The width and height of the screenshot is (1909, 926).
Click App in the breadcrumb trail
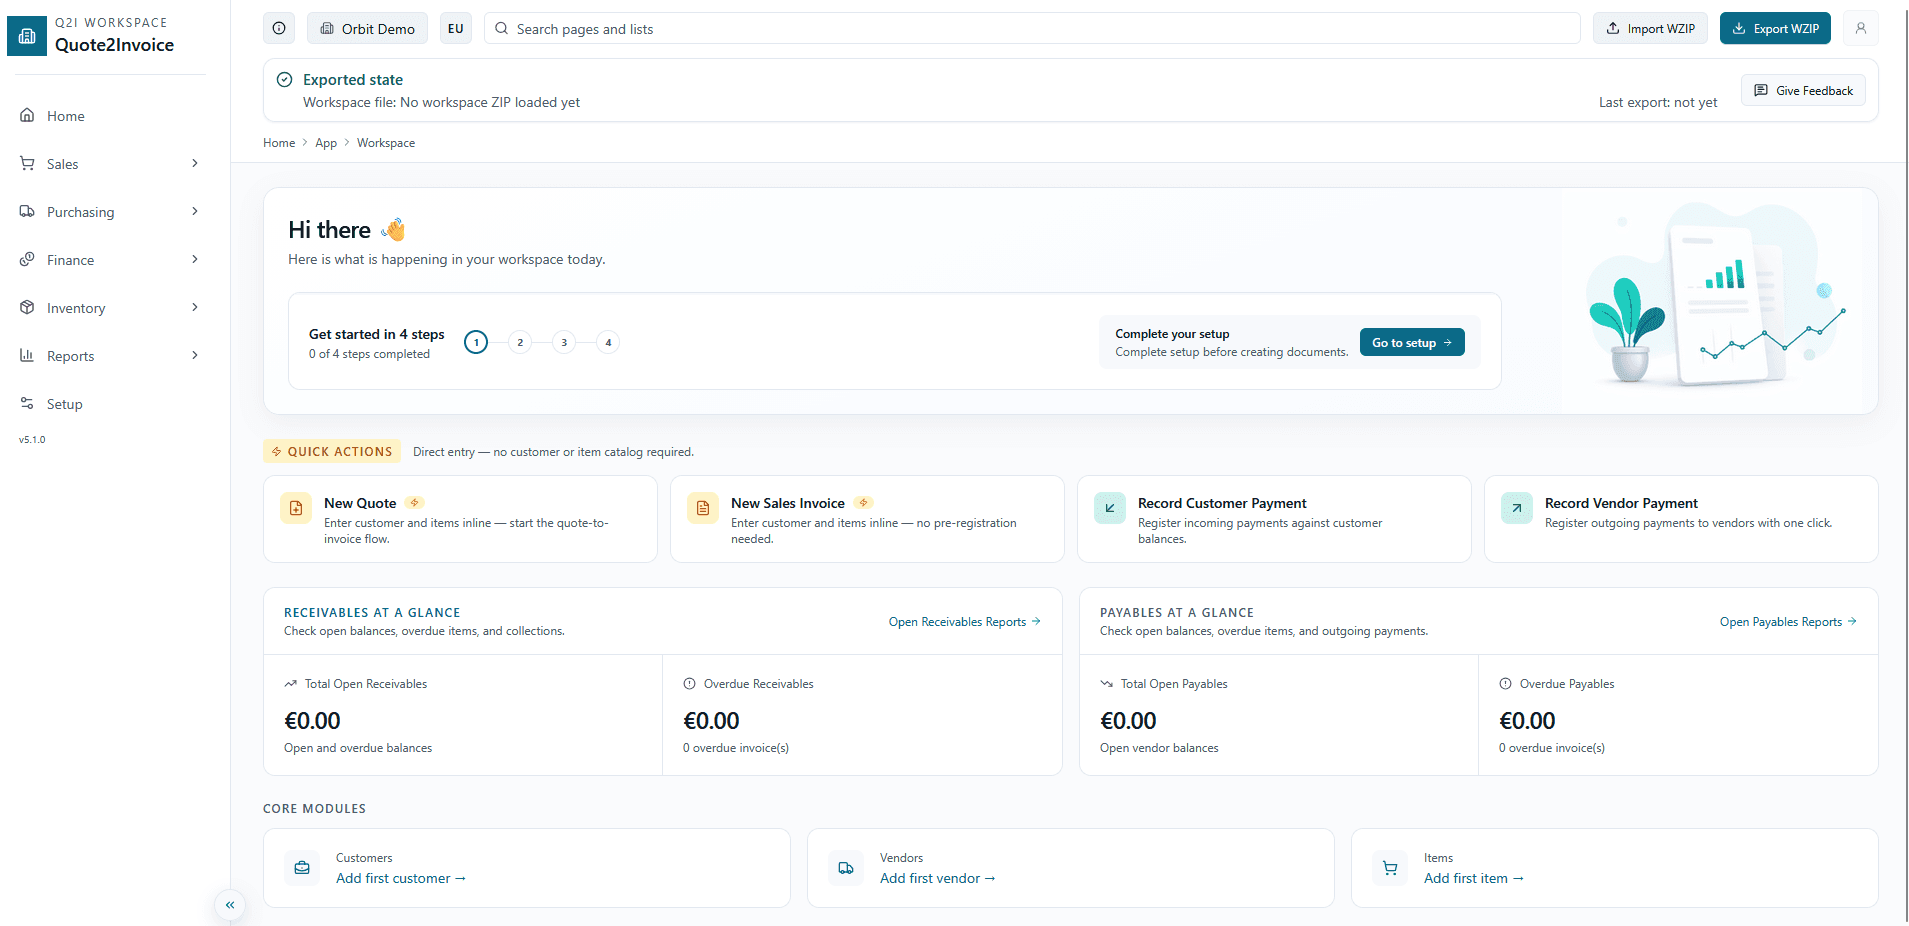[x=326, y=142]
